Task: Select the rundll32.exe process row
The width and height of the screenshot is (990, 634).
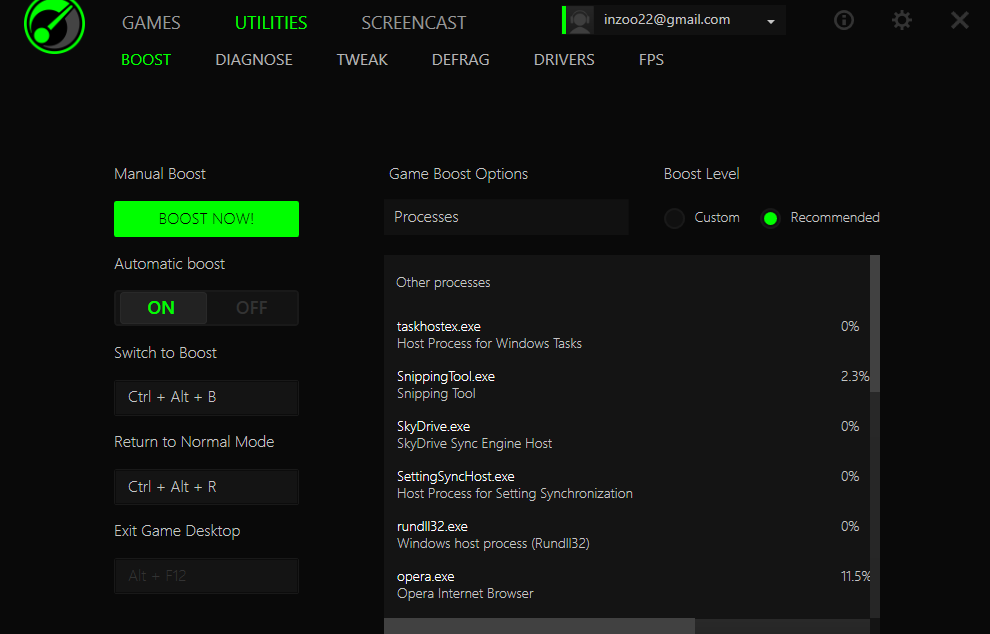Action: coord(627,534)
